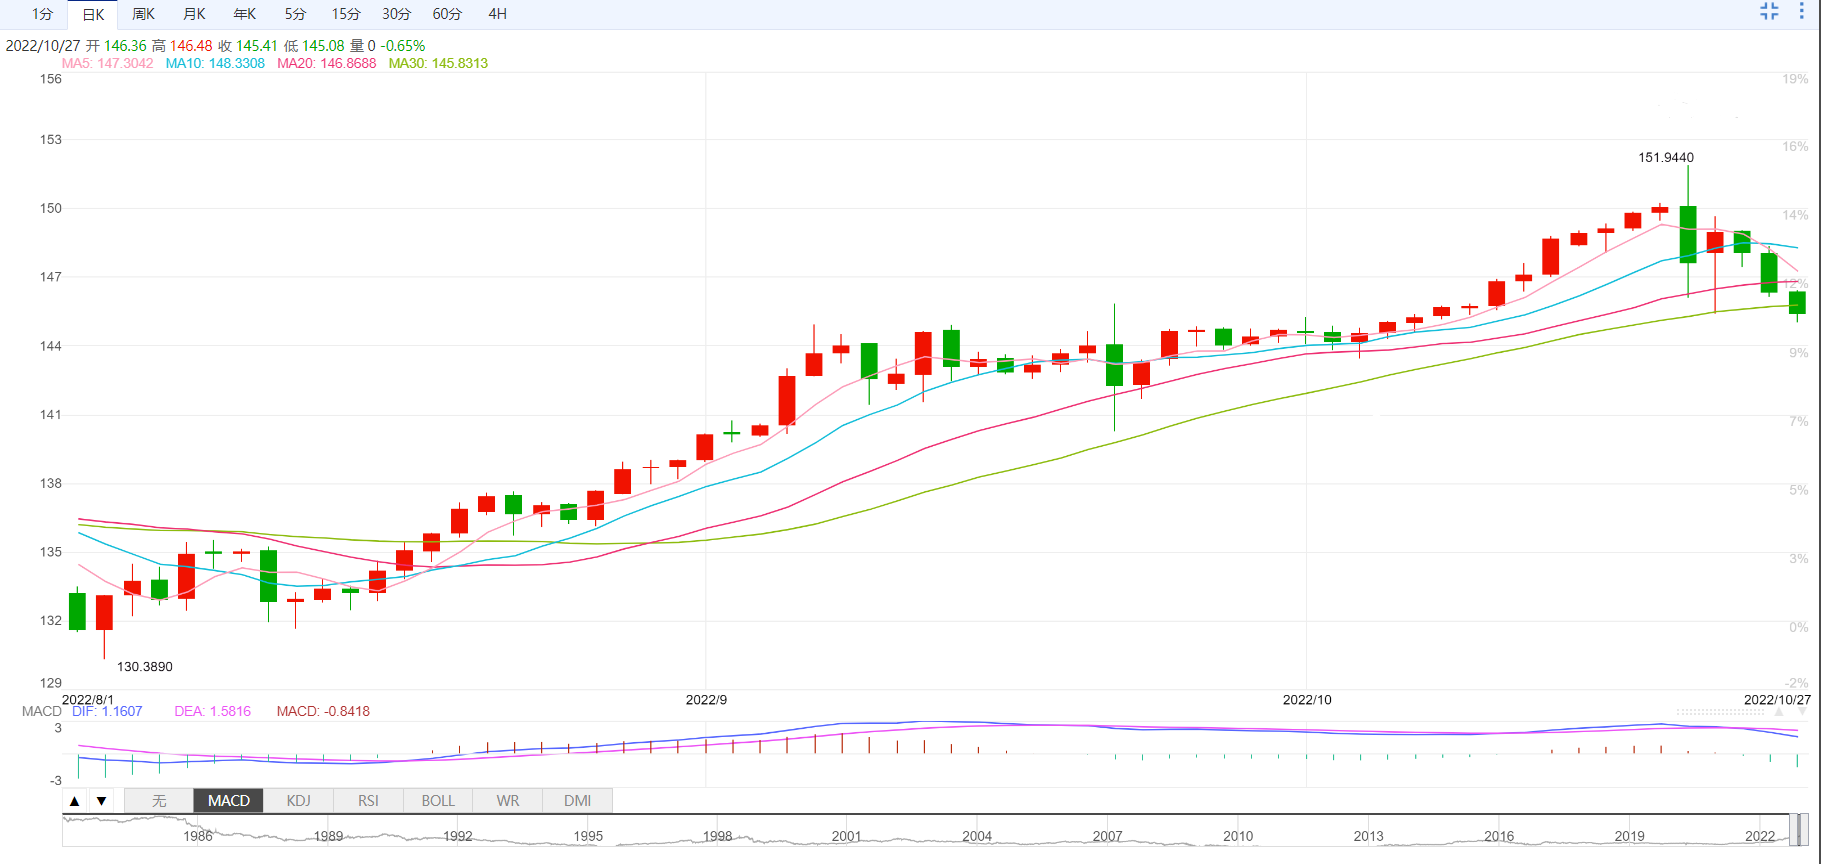The height and width of the screenshot is (864, 1821).
Task: Click the DIF: 1.1607 value
Action: [107, 711]
